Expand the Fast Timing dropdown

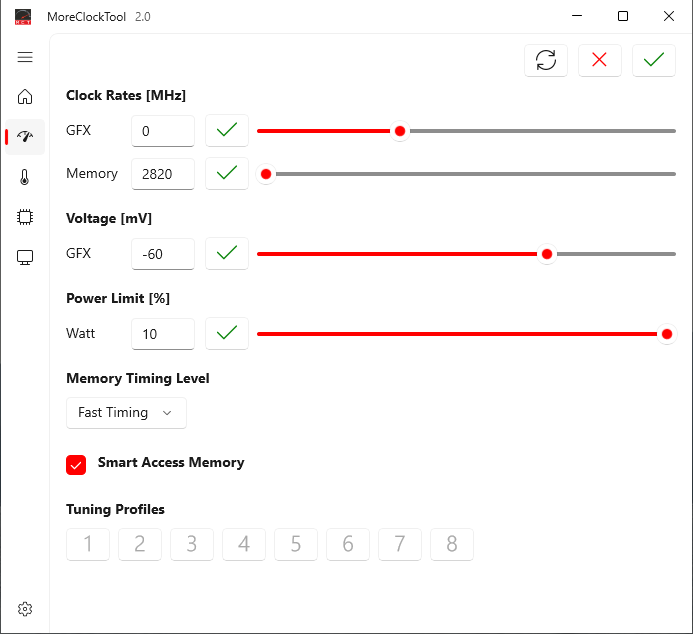[126, 413]
